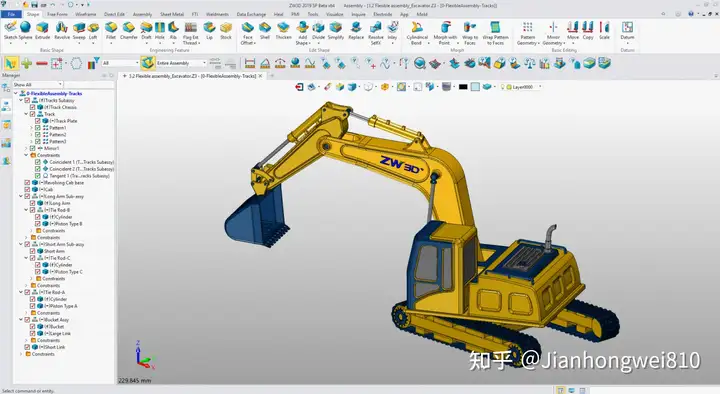
Task: Toggle the Tangent 1 constraint checkbox
Action: 38,176
